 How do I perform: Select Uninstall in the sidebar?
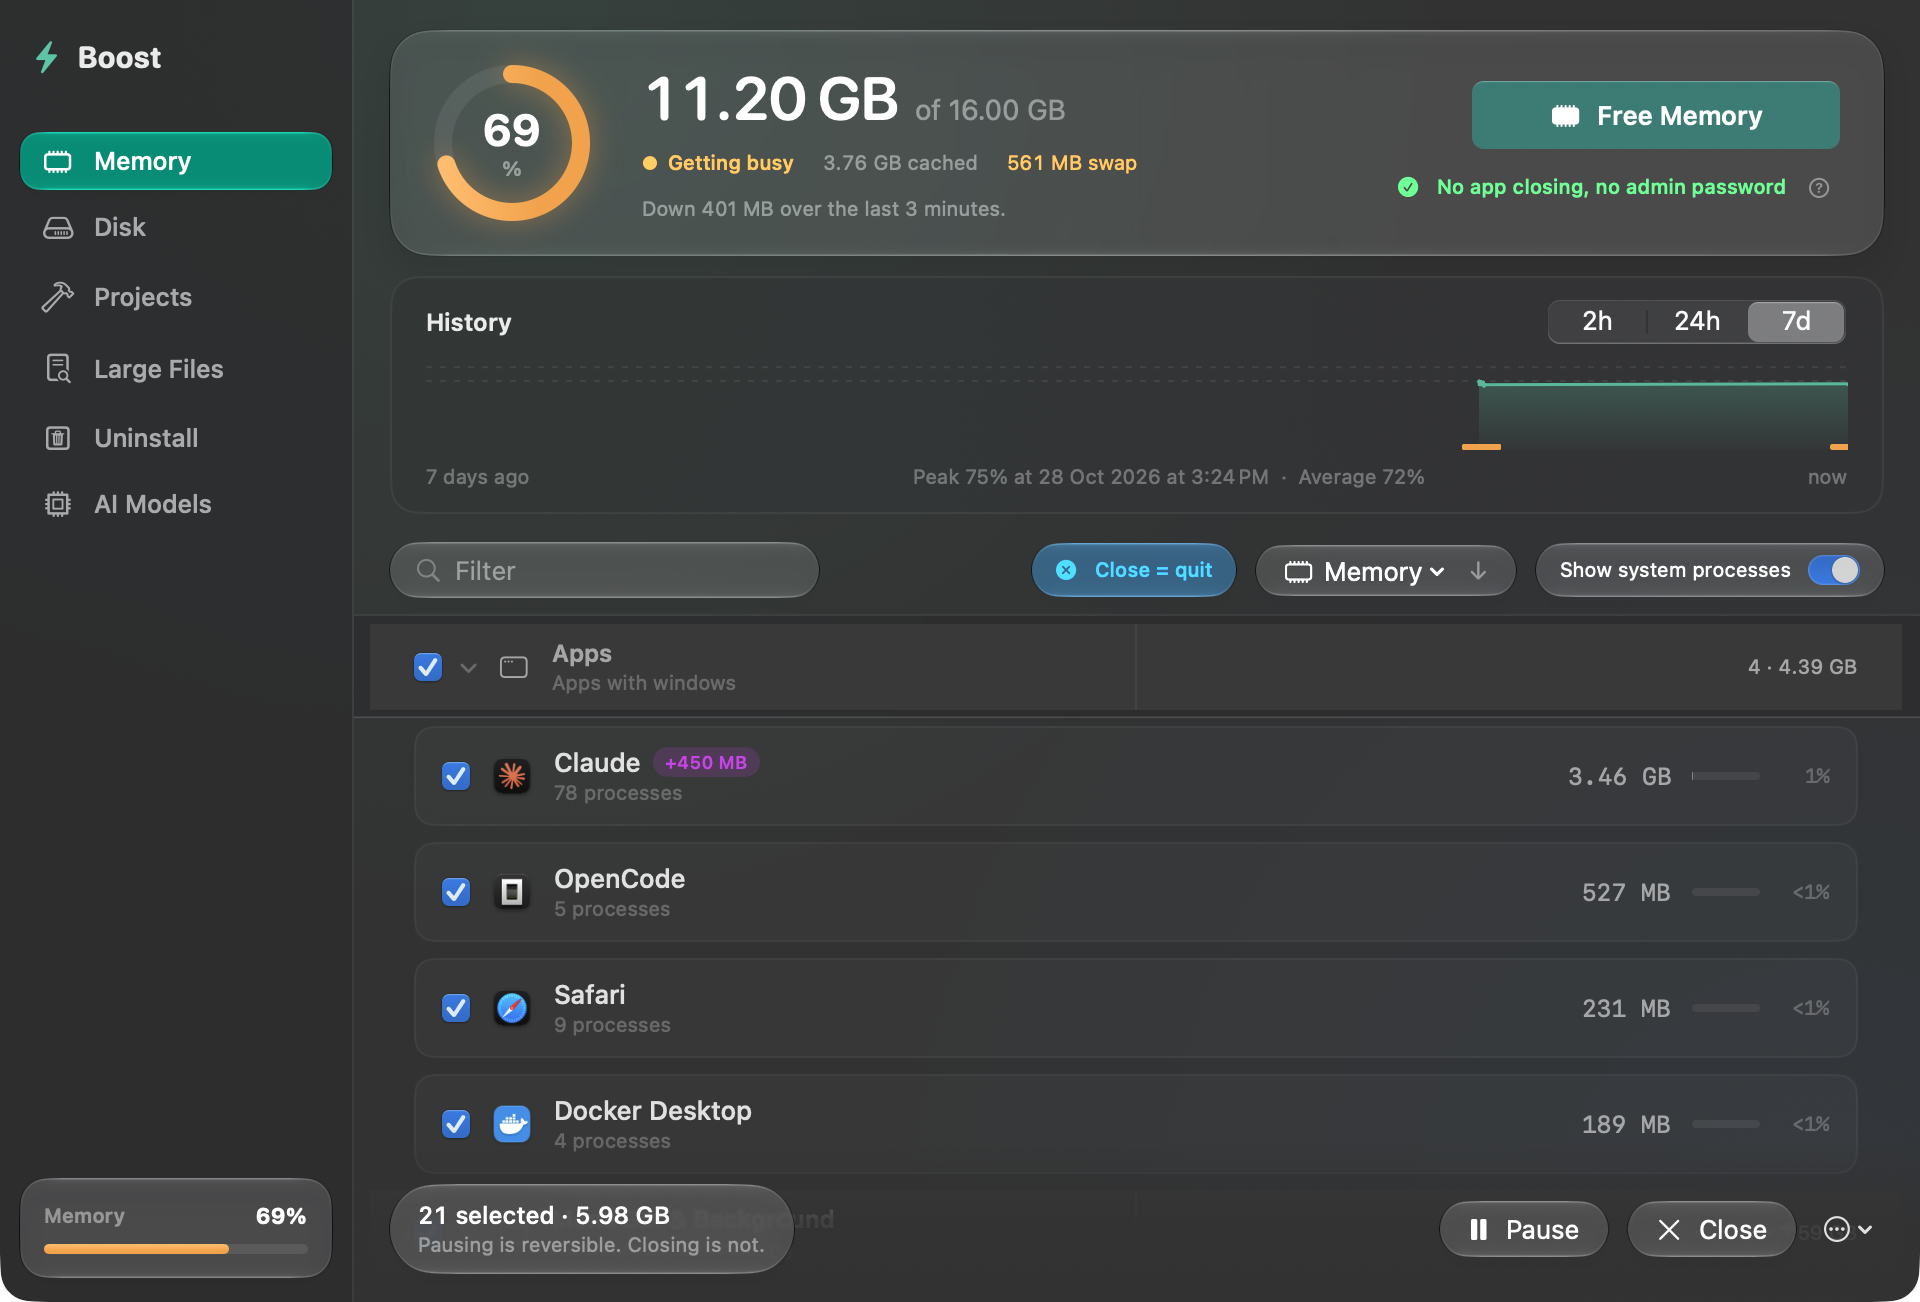176,438
